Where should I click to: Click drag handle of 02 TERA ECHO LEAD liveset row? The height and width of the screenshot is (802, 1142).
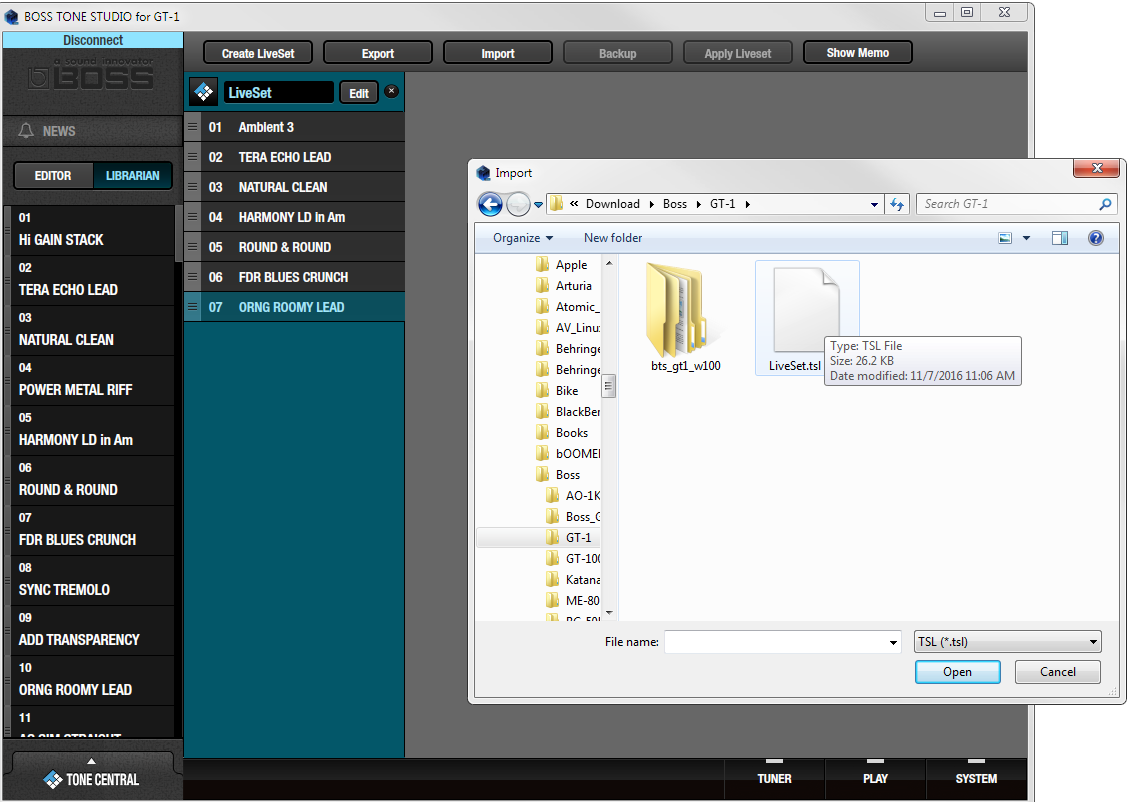click(x=192, y=157)
